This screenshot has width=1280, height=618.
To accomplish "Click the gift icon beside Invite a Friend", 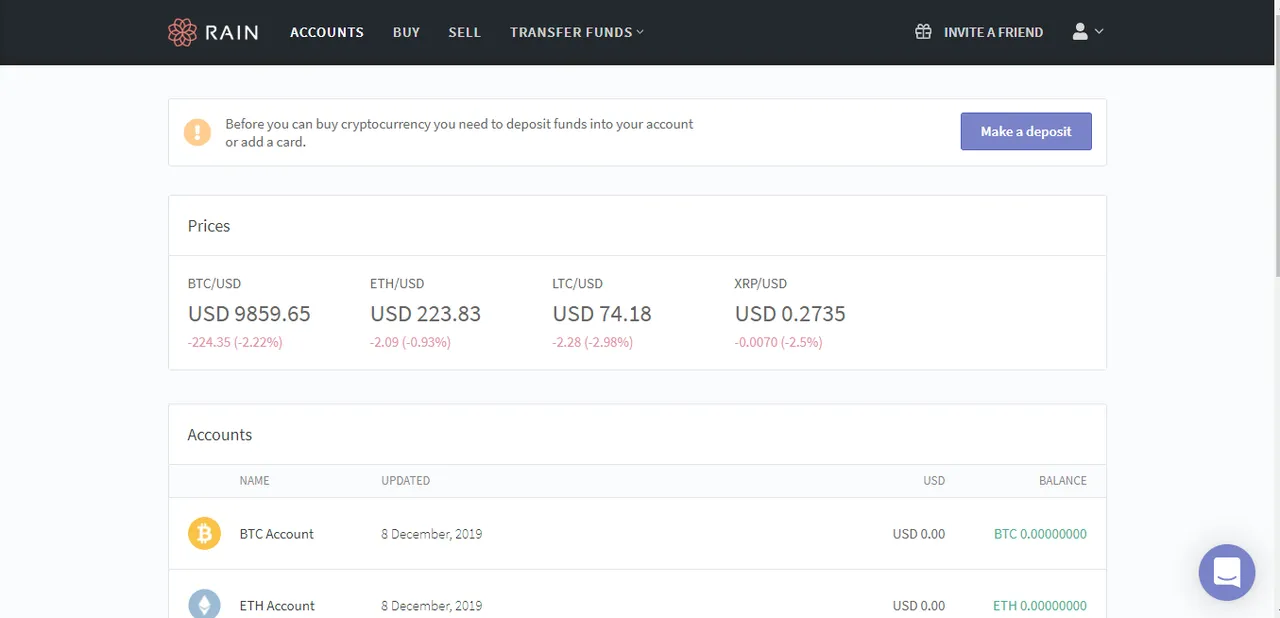I will click(923, 32).
